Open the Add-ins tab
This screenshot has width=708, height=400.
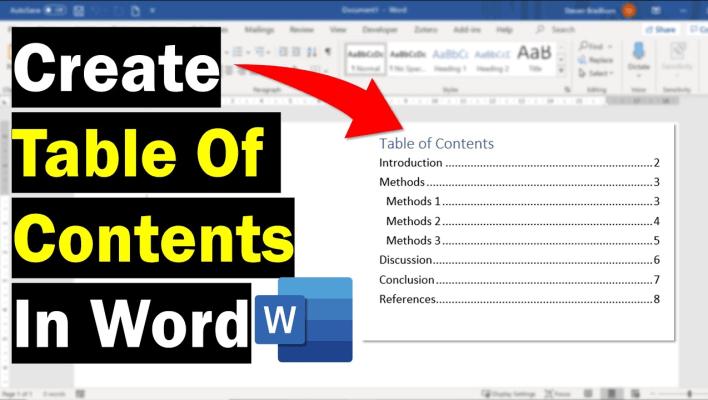point(467,29)
